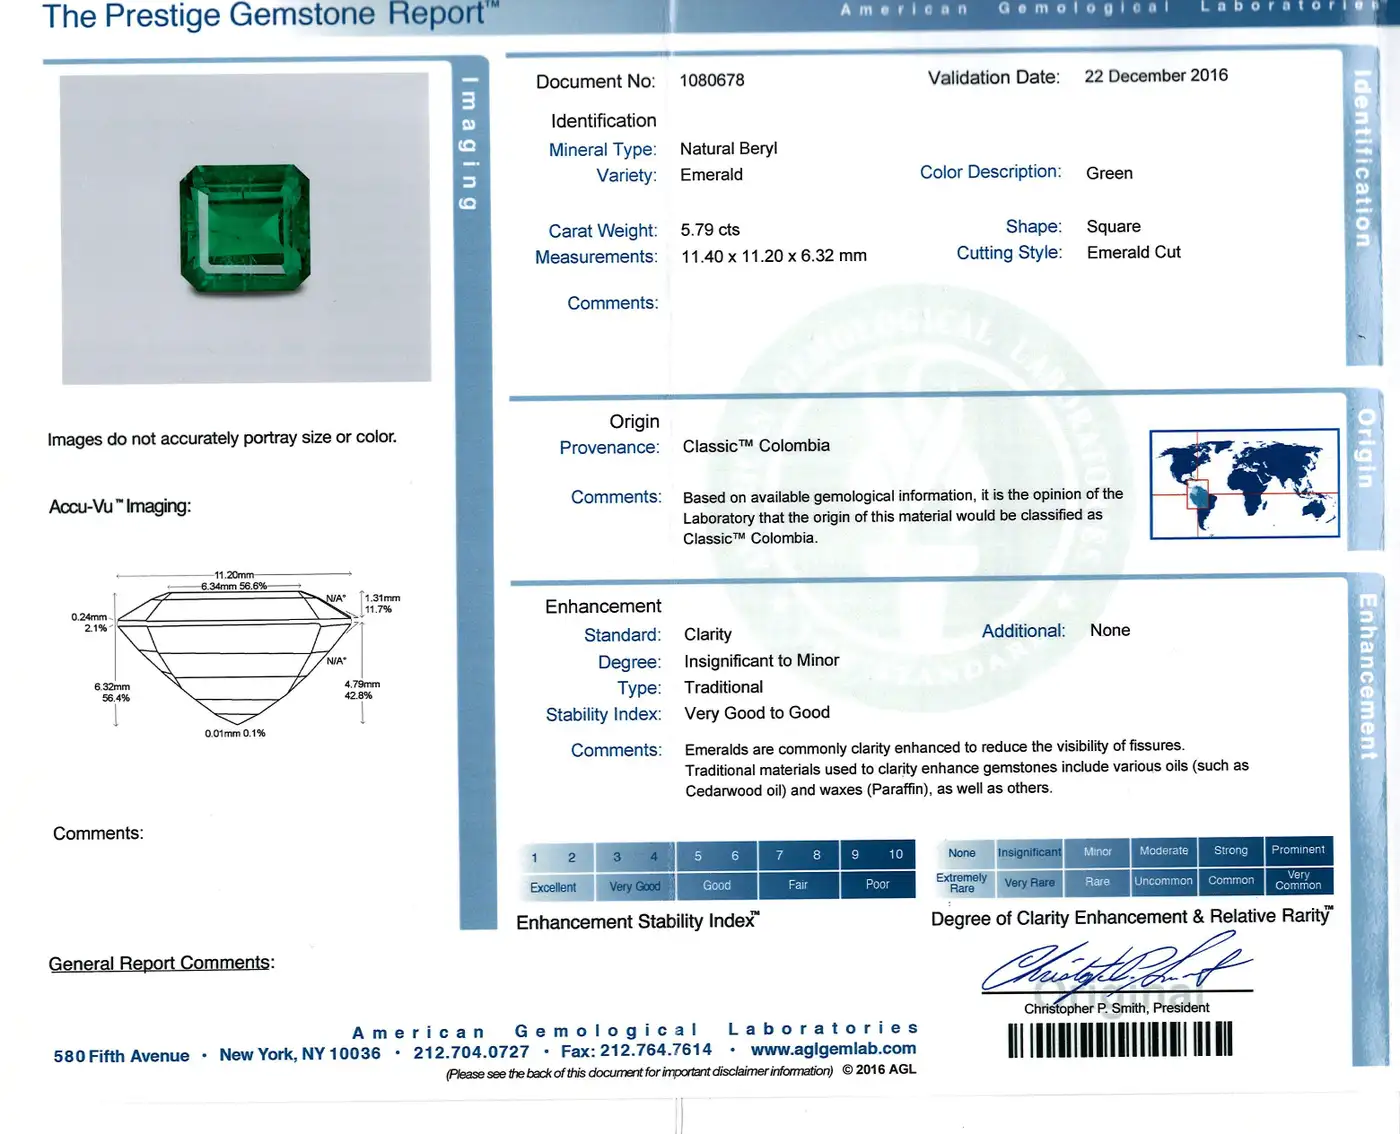Click the 'Good' stability scale cell

tap(717, 885)
